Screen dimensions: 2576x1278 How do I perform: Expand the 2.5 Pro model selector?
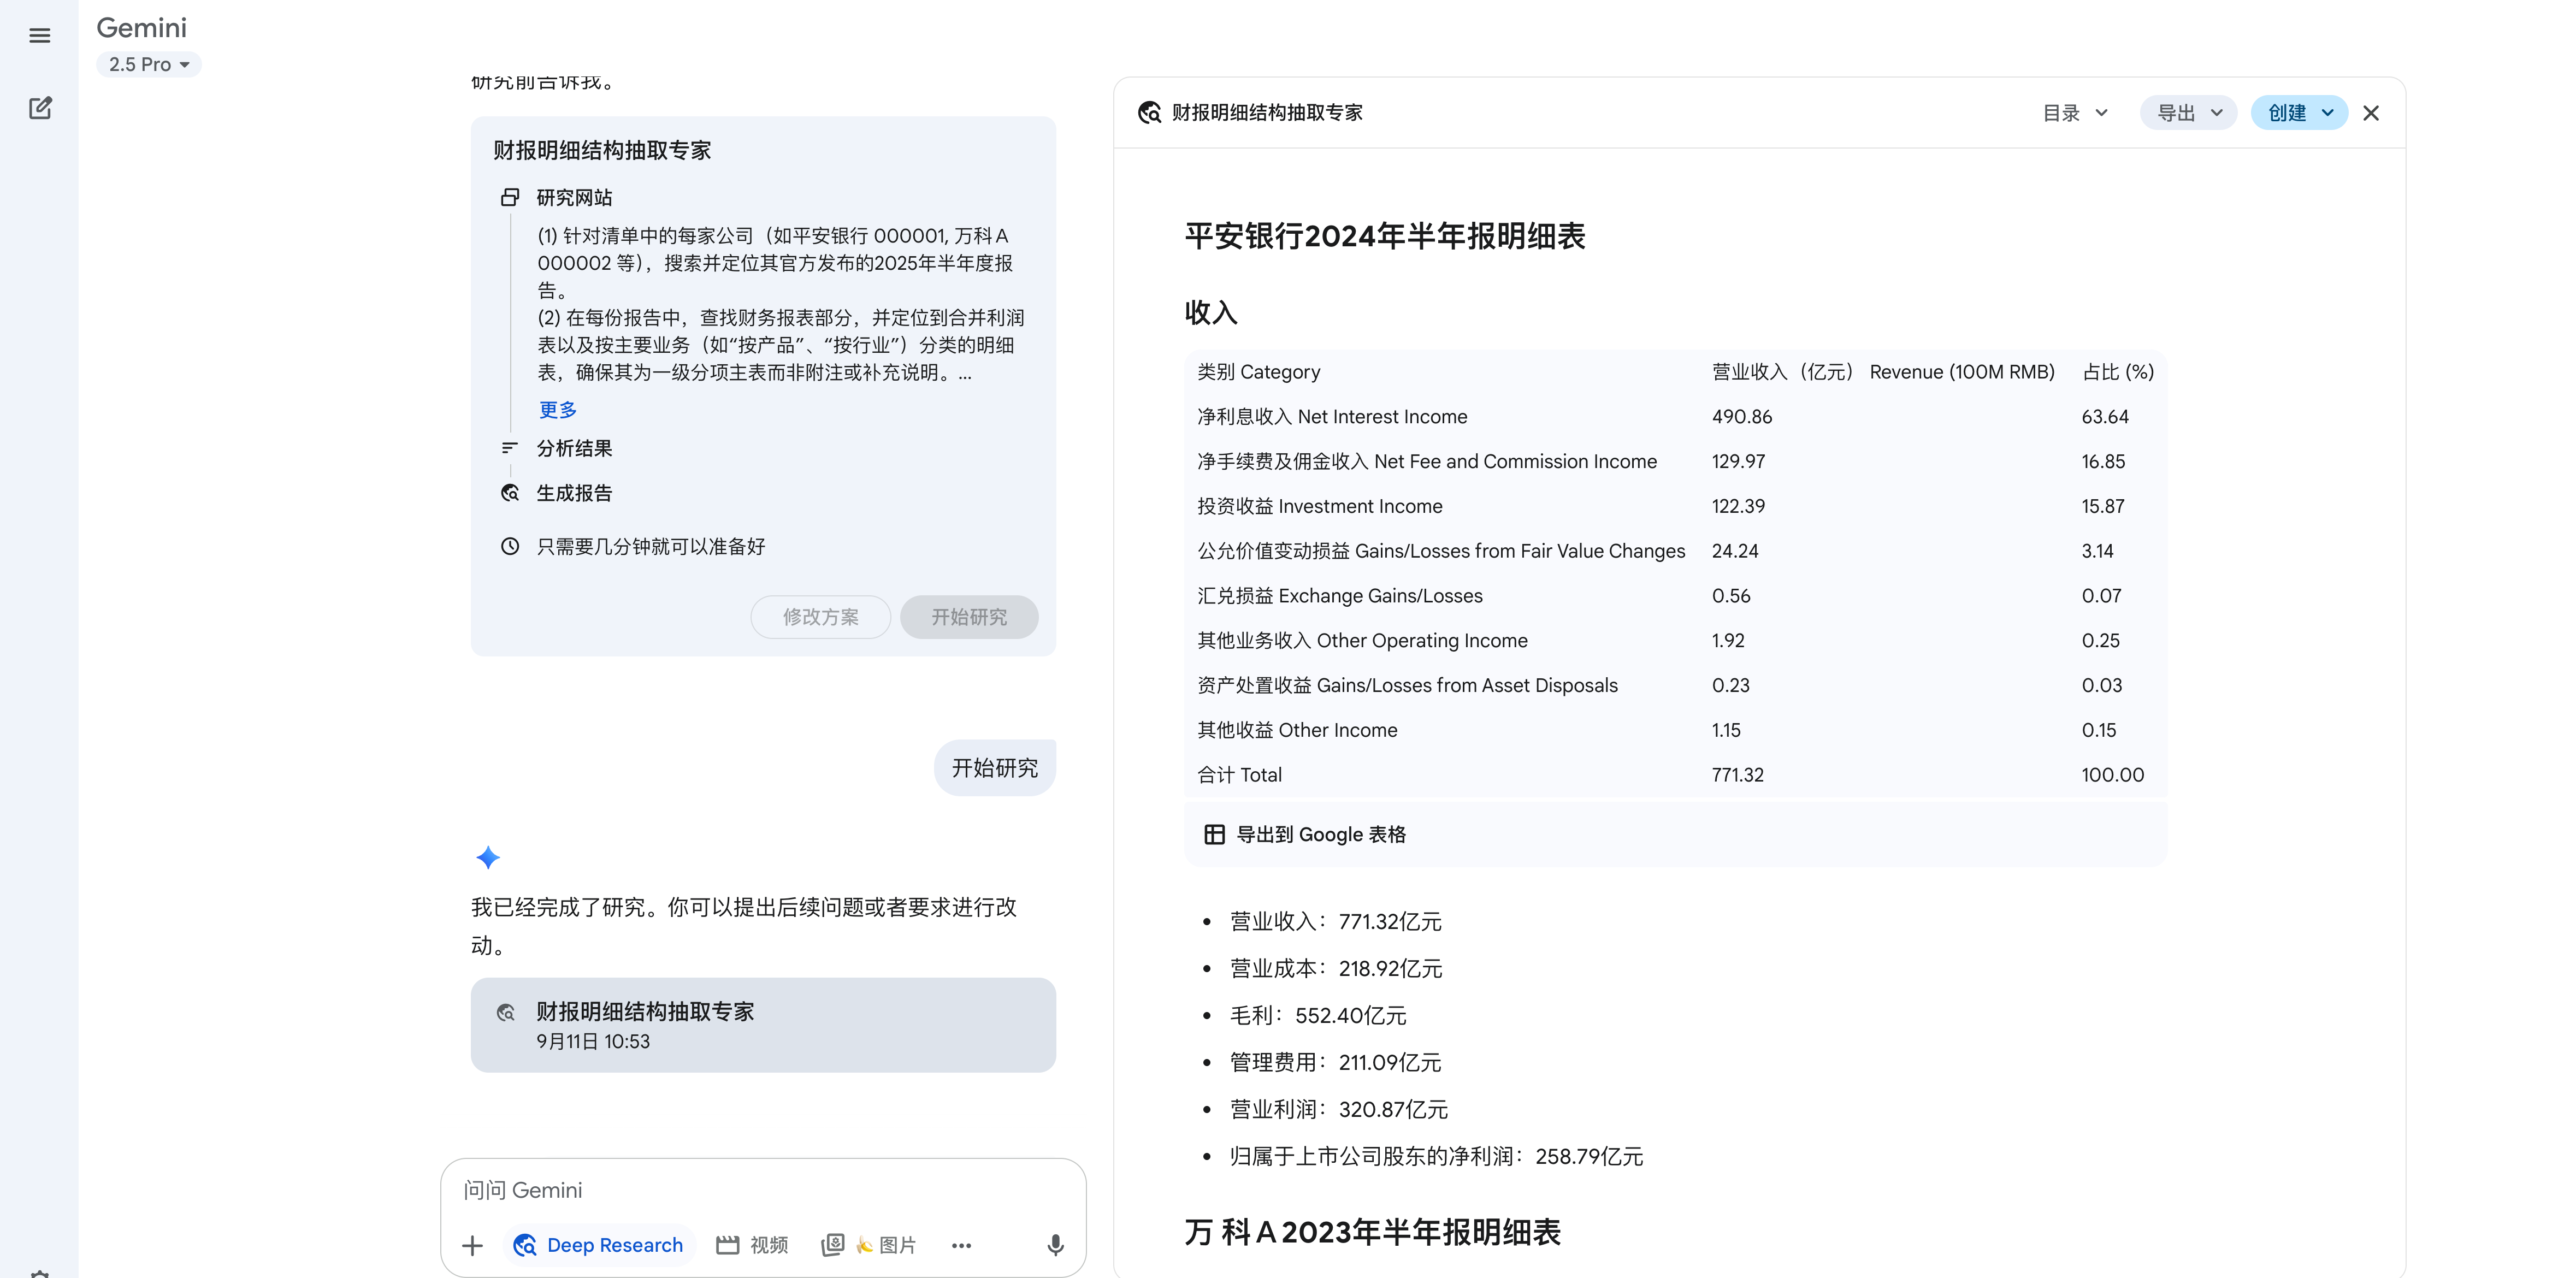(x=148, y=64)
